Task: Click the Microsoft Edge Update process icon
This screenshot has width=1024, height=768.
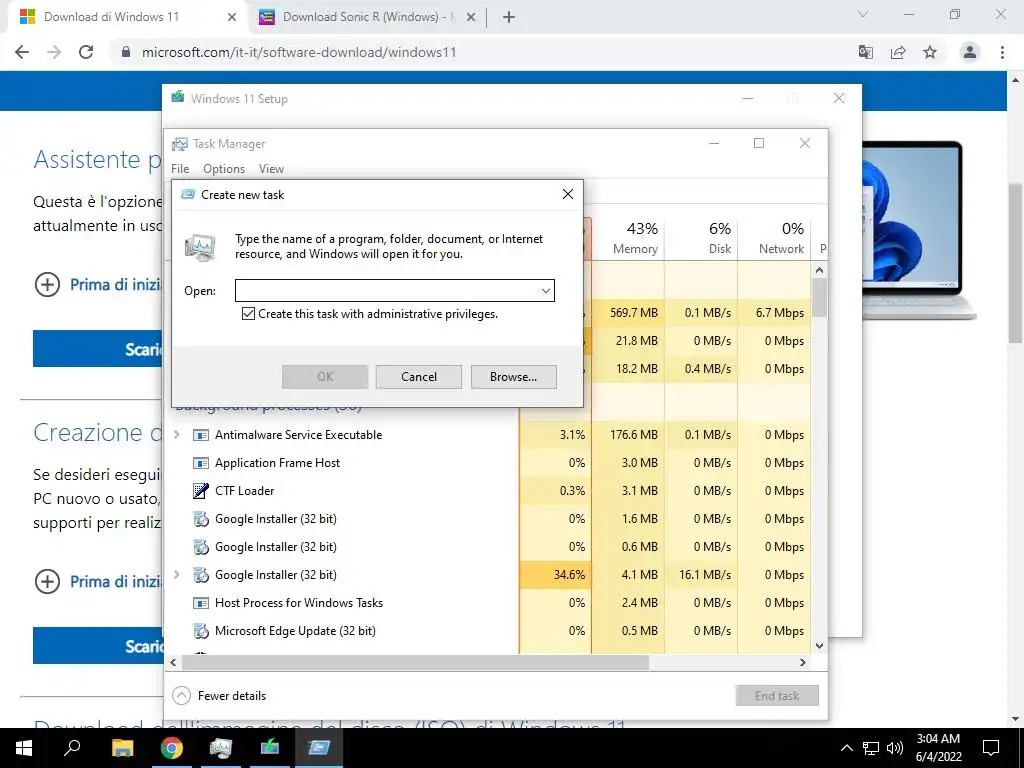Action: (200, 631)
